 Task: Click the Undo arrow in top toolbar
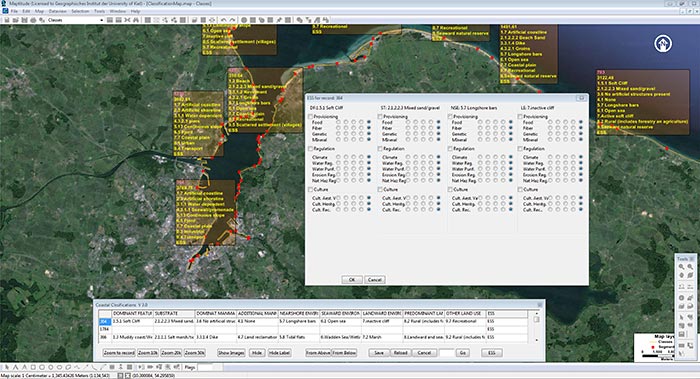click(x=223, y=20)
